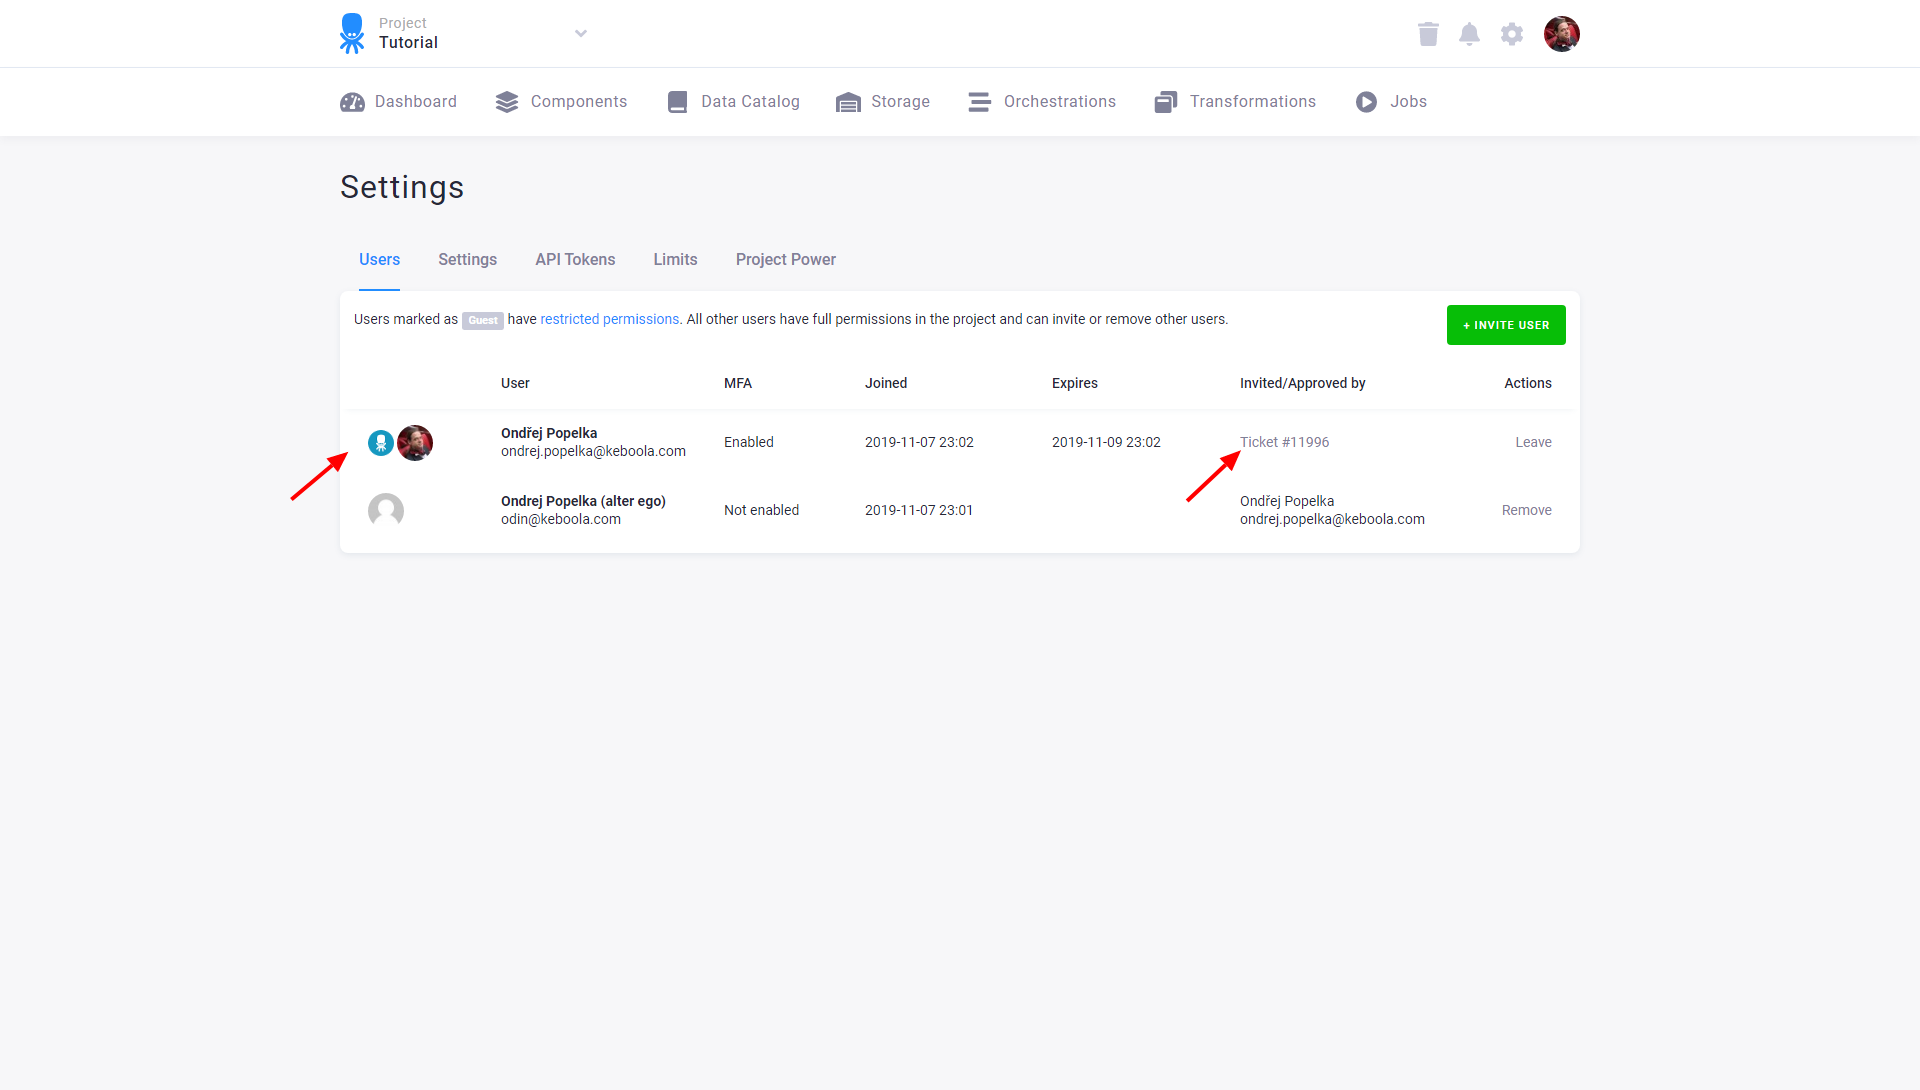Viewport: 1920px width, 1090px height.
Task: Click the Orchestrations bars icon
Action: (x=979, y=102)
